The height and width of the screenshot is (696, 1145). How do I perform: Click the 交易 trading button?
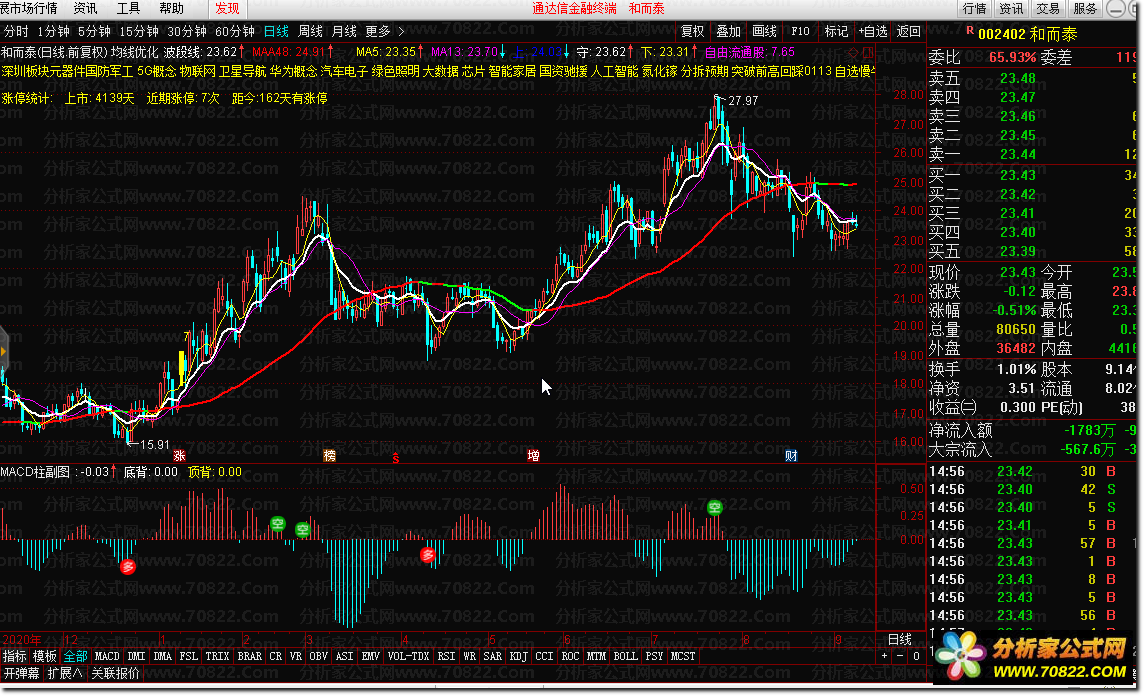(x=1048, y=9)
